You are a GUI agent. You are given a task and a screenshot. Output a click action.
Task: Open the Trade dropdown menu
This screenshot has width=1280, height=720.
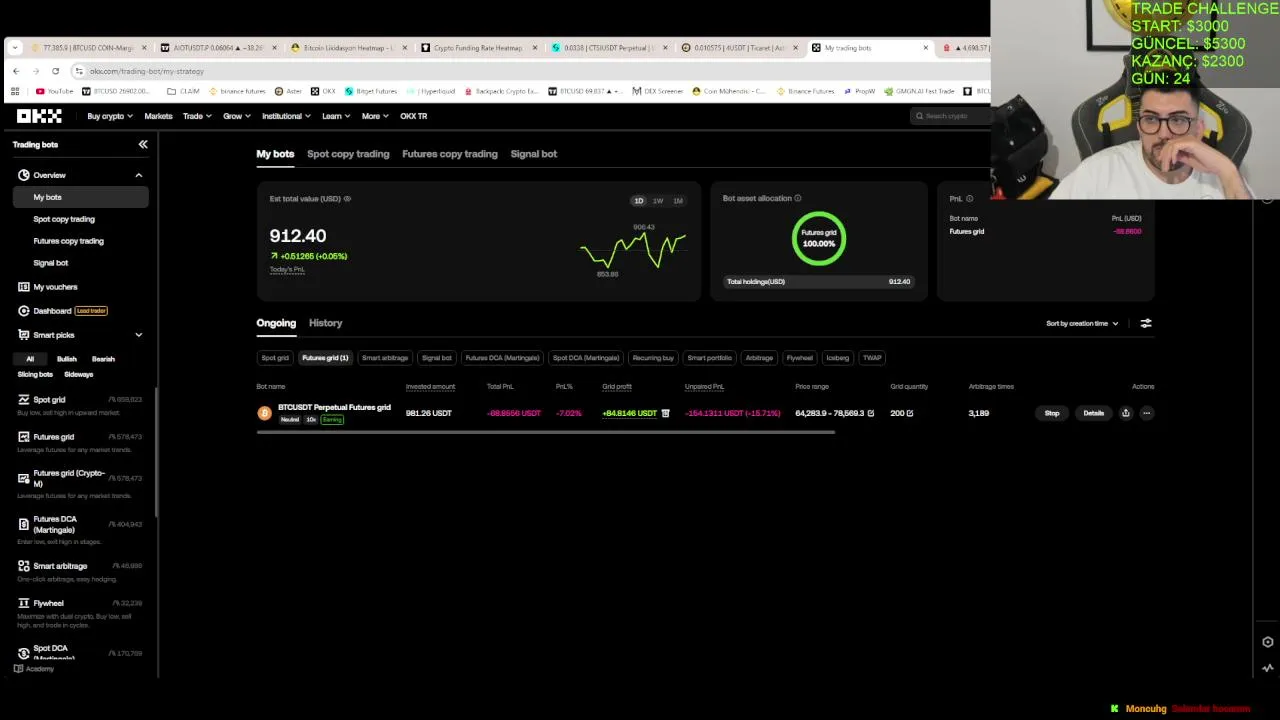(x=196, y=116)
